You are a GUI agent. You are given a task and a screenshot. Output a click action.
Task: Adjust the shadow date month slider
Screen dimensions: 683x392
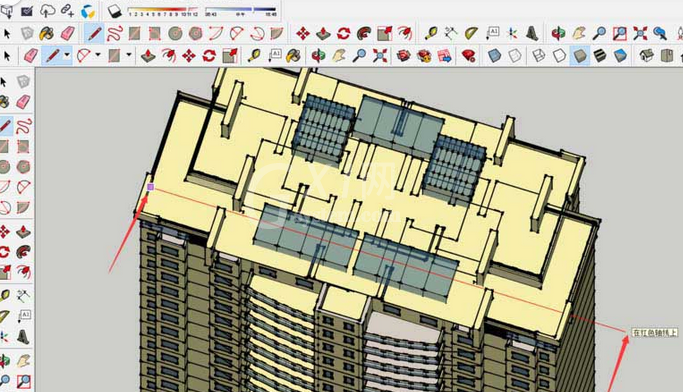pos(163,10)
